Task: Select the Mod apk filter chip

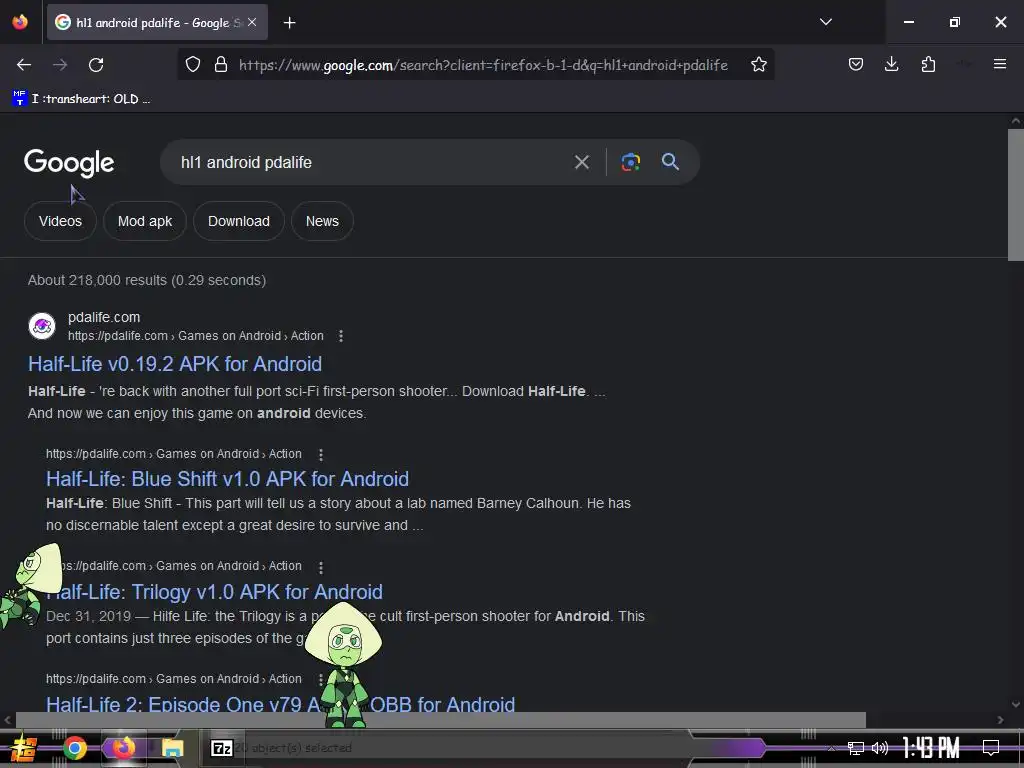Action: click(145, 221)
